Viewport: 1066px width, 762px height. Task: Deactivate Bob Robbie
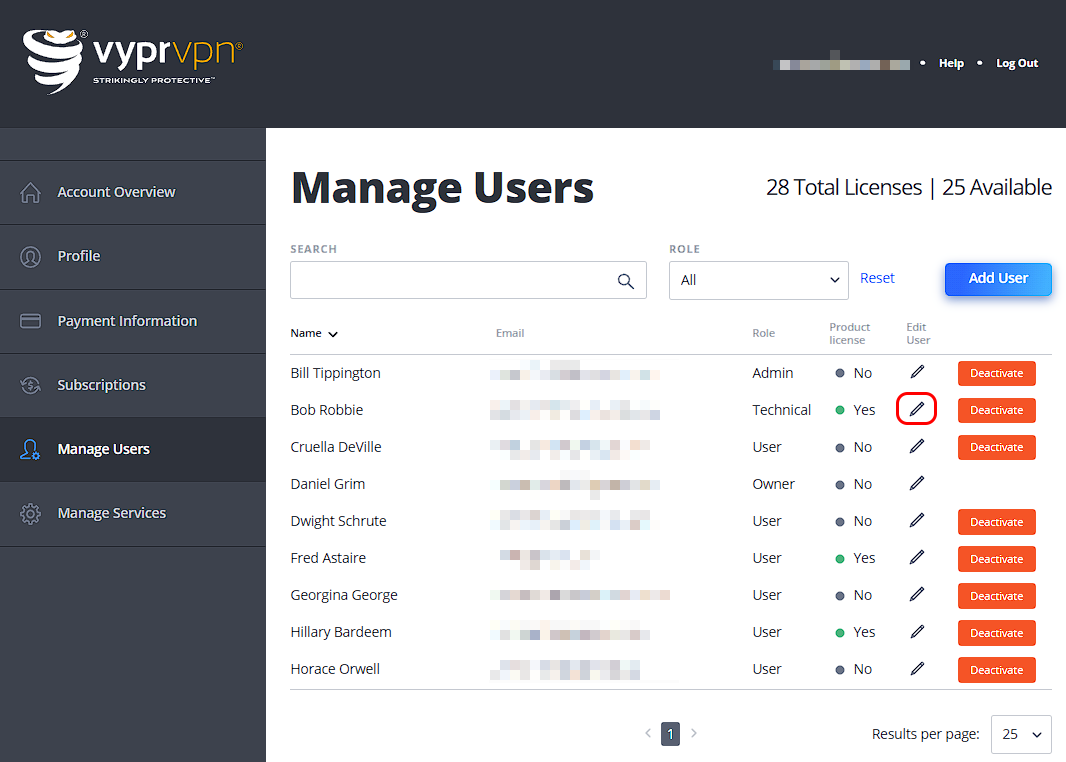(997, 411)
